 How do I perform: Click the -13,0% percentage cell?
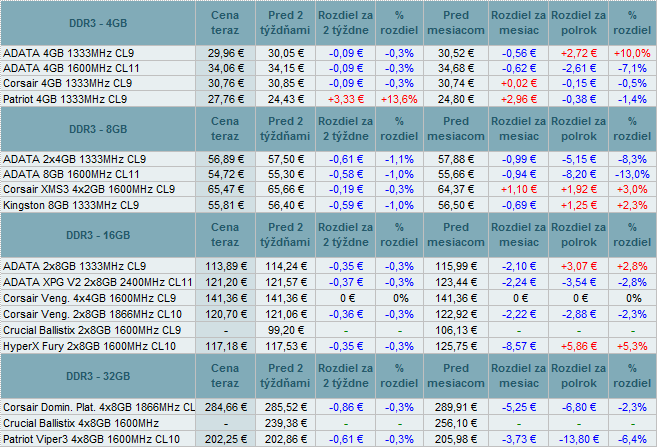tap(632, 174)
